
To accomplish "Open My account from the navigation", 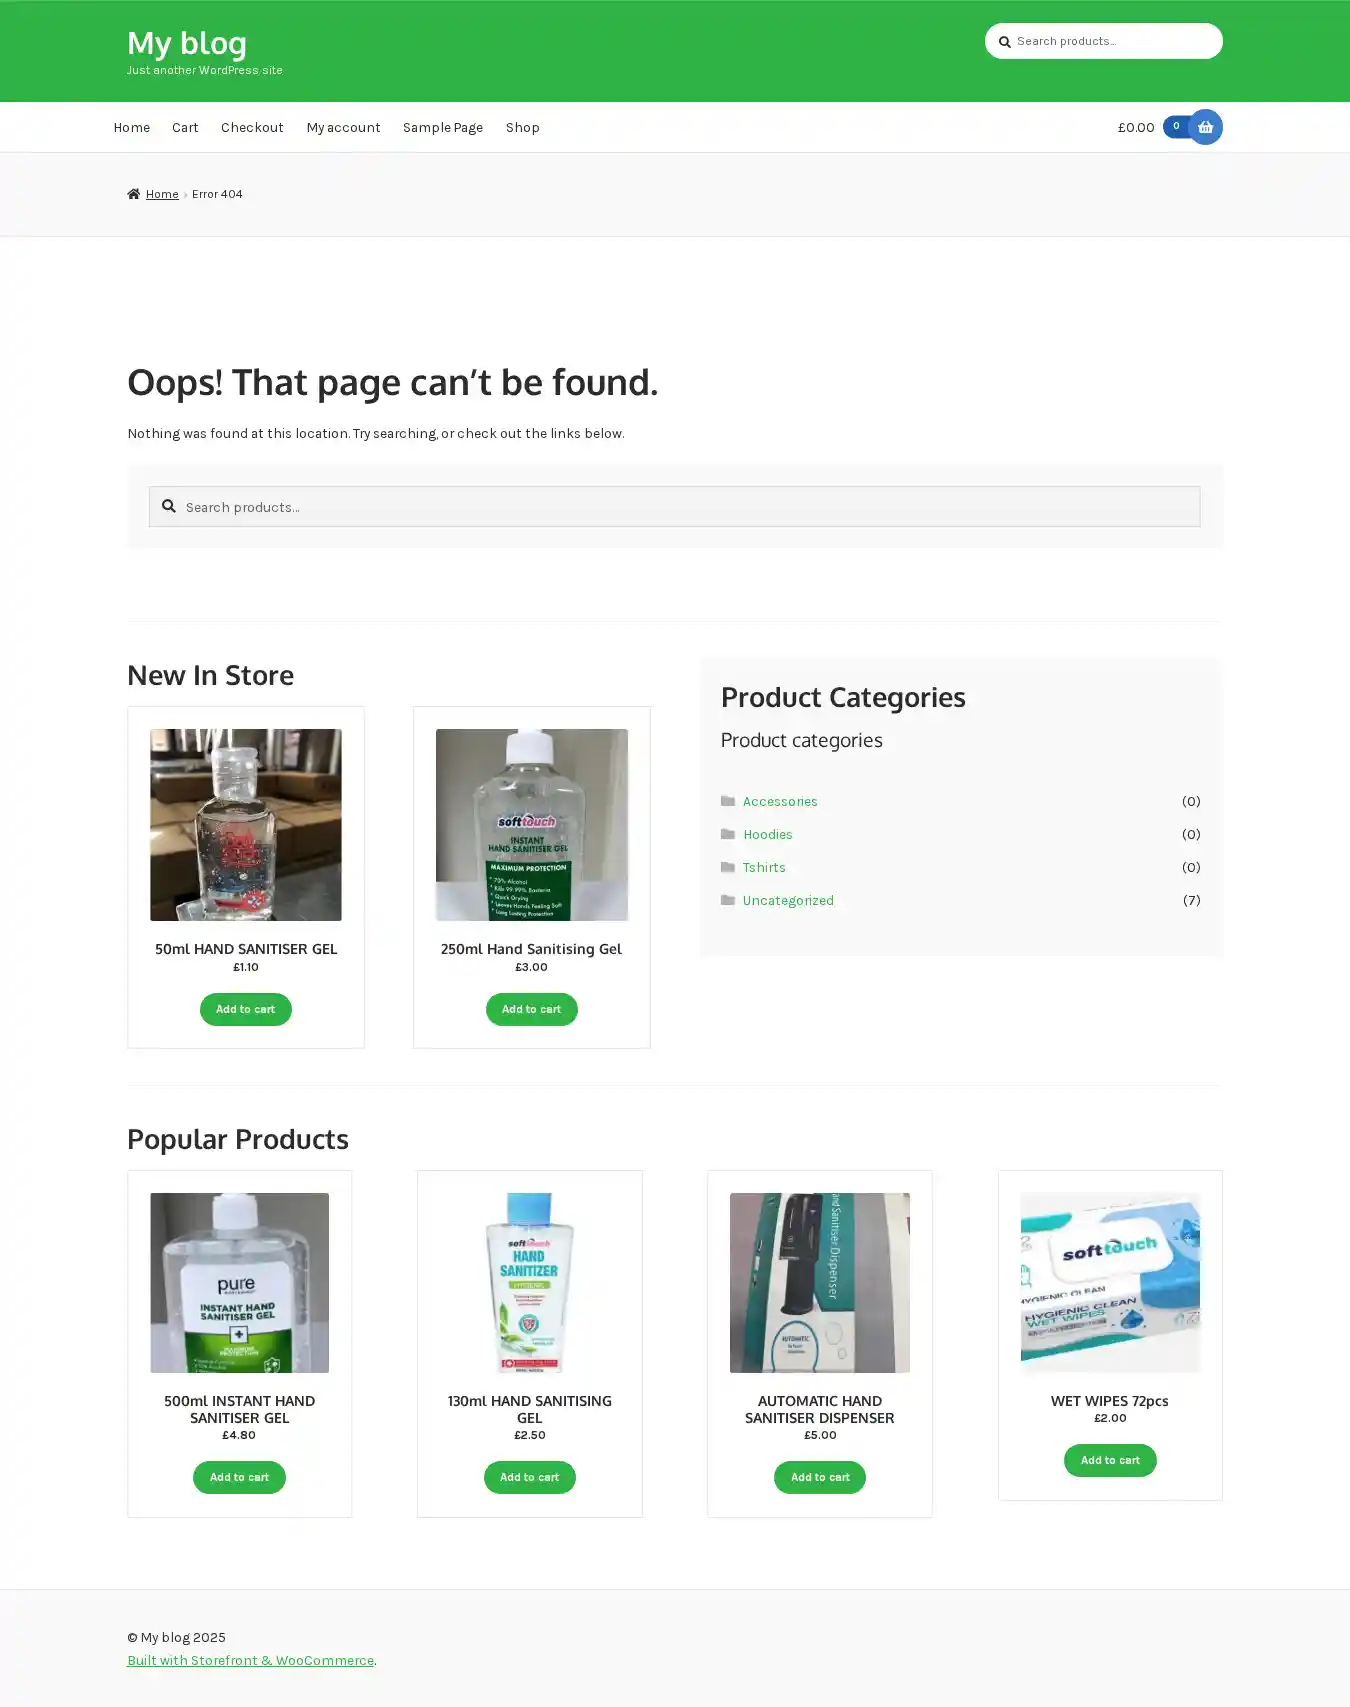I will coord(343,128).
